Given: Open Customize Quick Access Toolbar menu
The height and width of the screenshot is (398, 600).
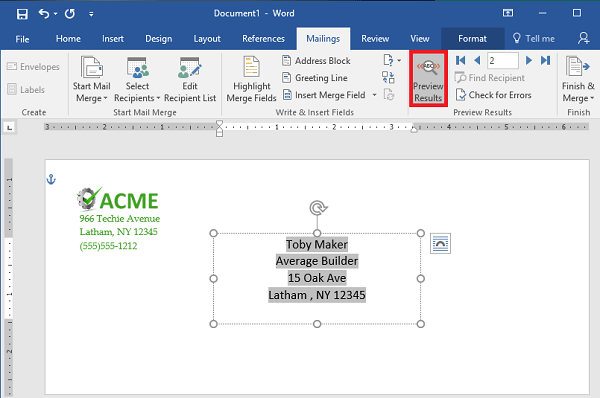Looking at the screenshot, I should tap(91, 14).
